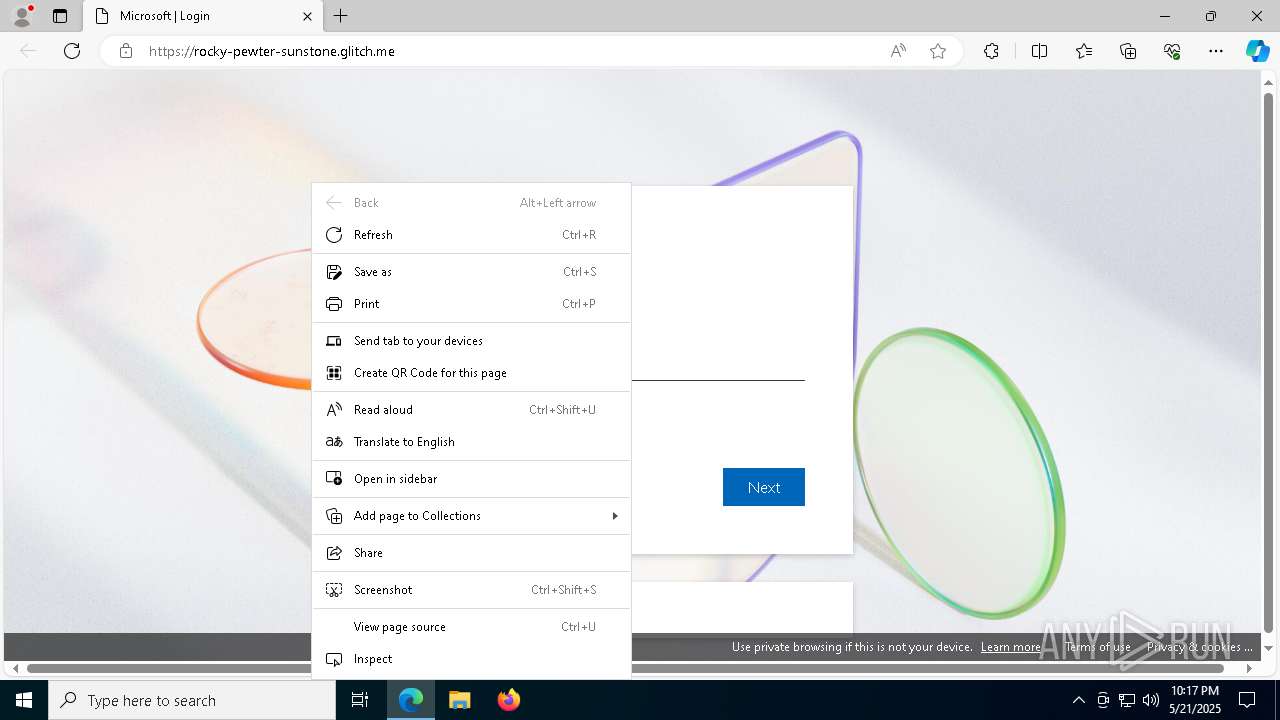Open the Windows Start menu

(x=24, y=700)
